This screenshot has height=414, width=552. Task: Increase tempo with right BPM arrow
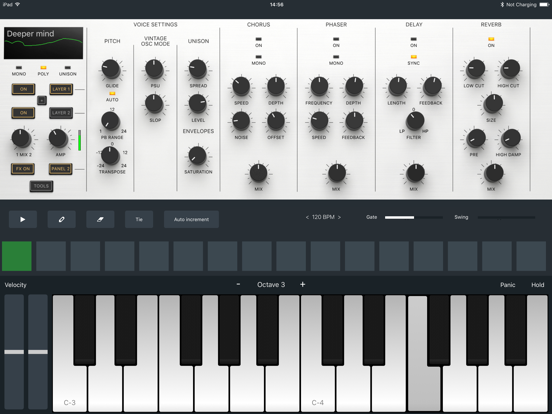point(339,217)
